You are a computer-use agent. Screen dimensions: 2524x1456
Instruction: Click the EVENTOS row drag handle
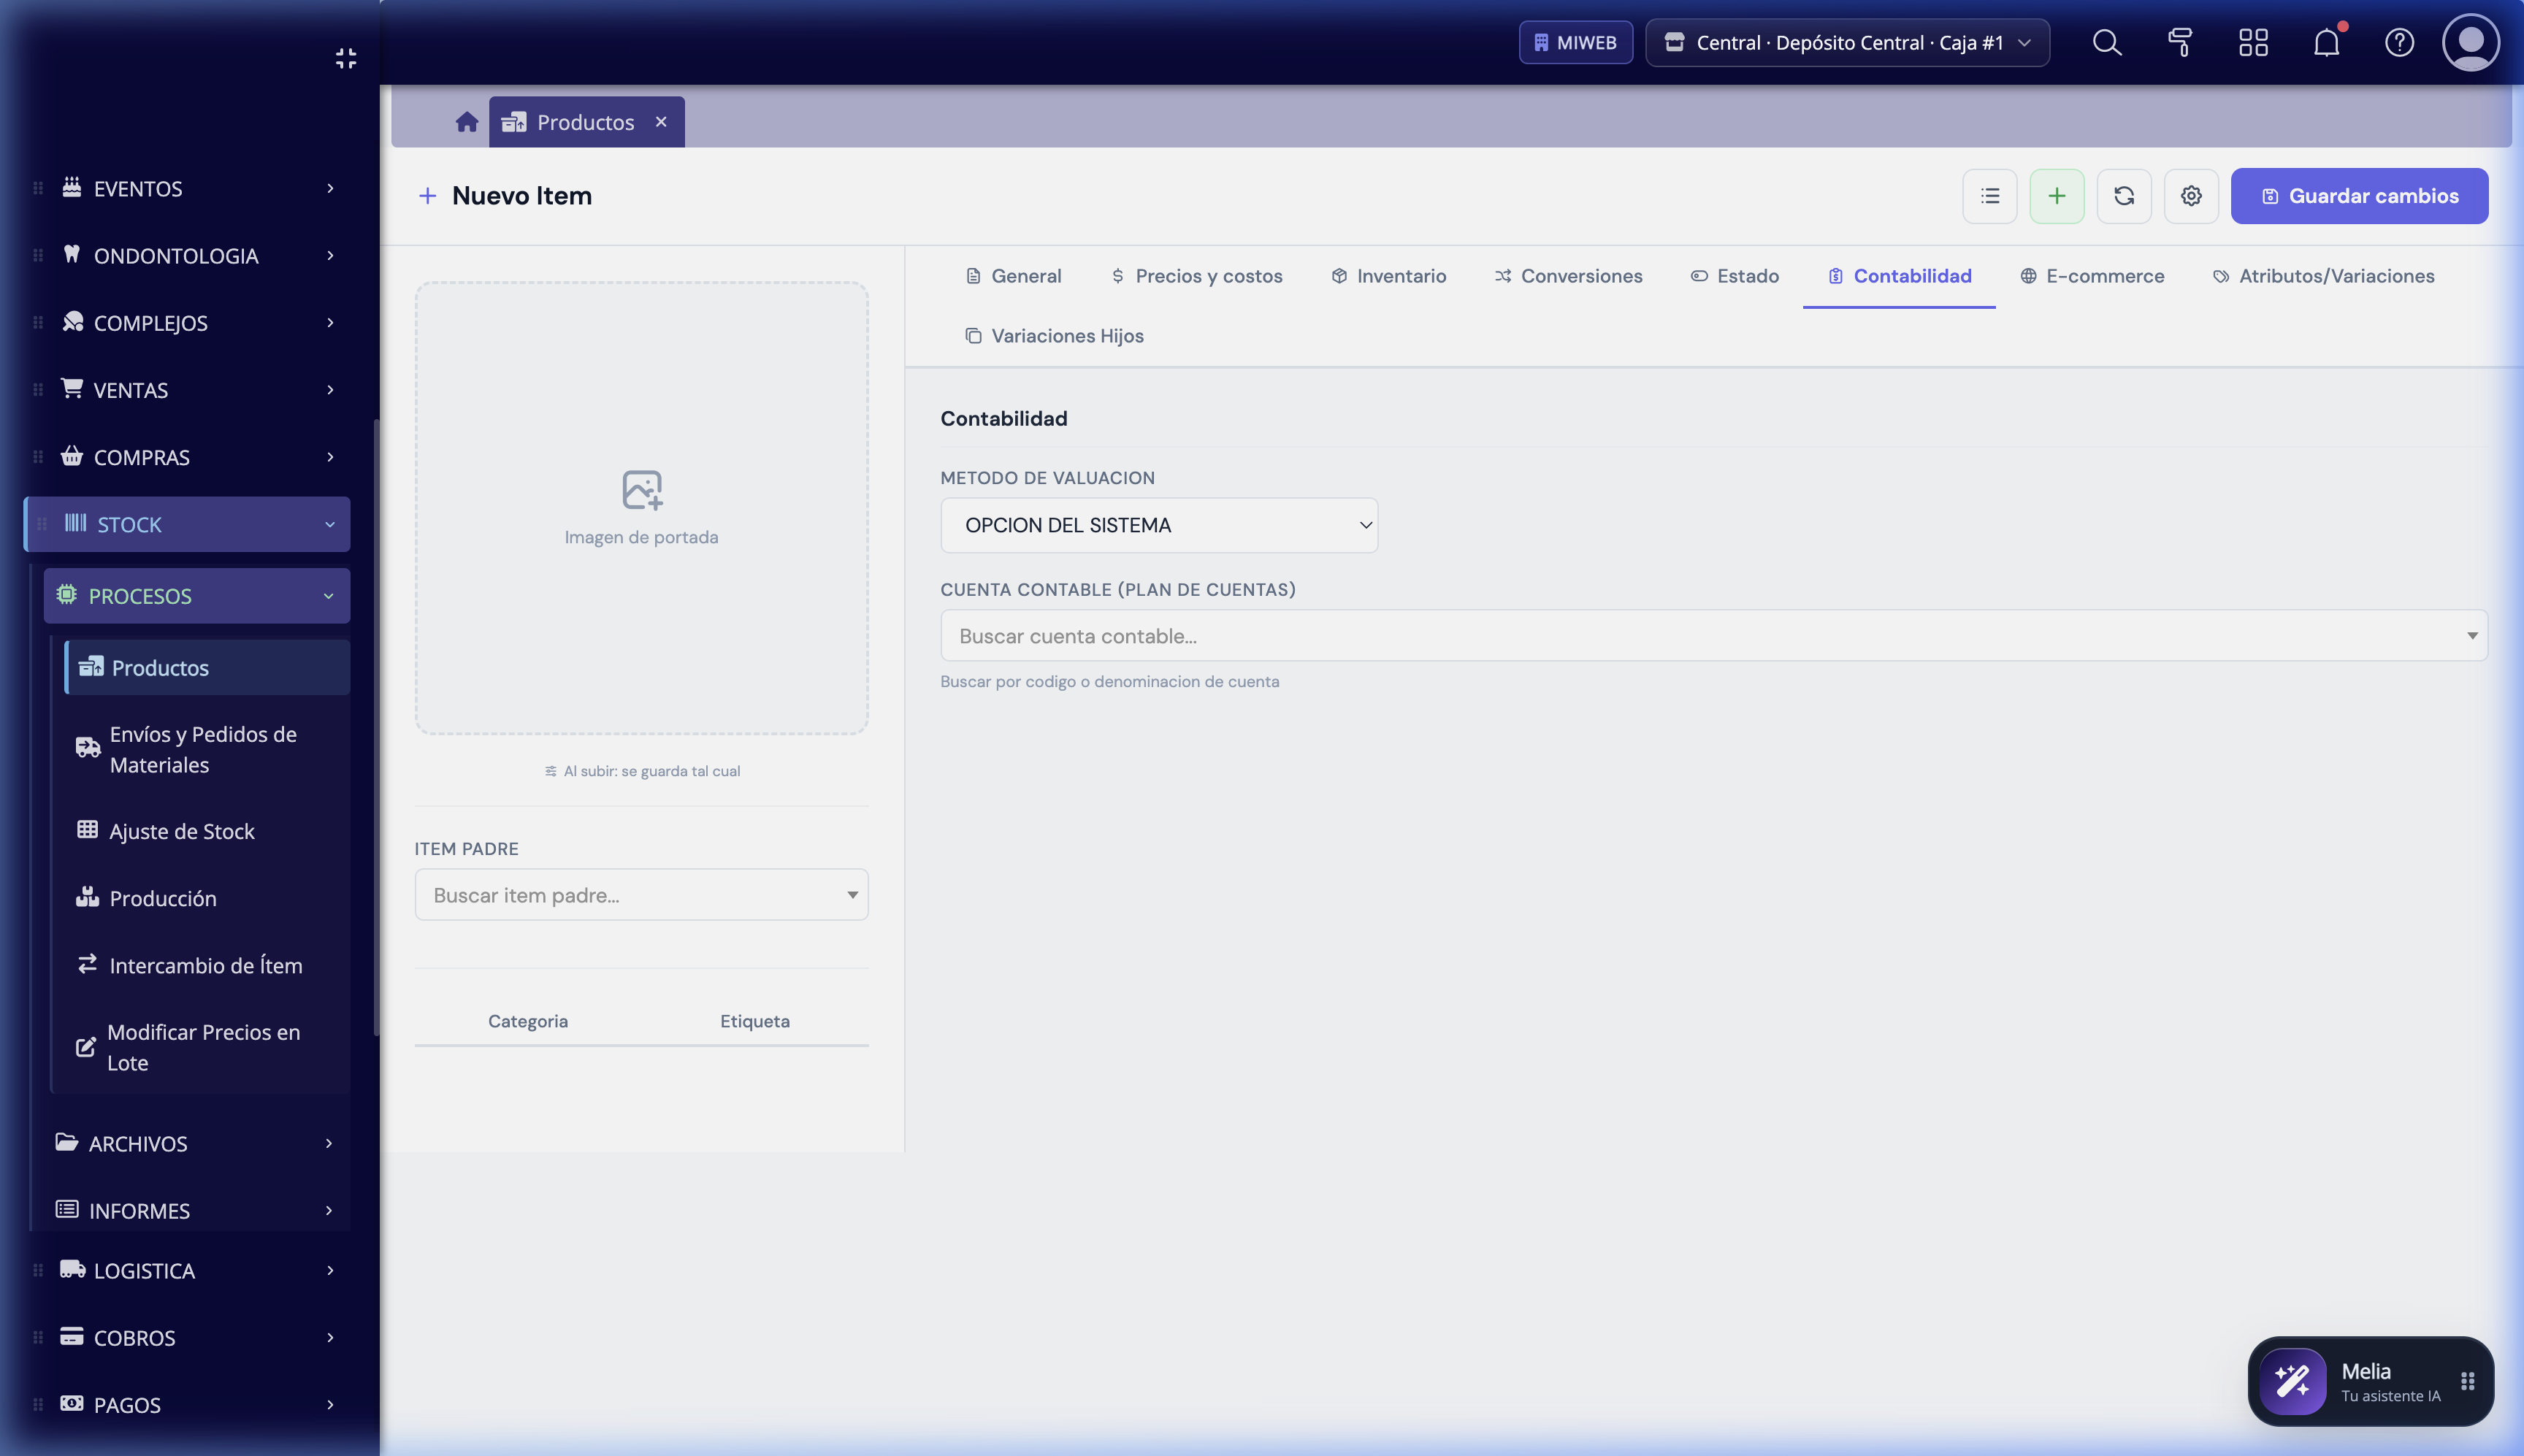38,188
